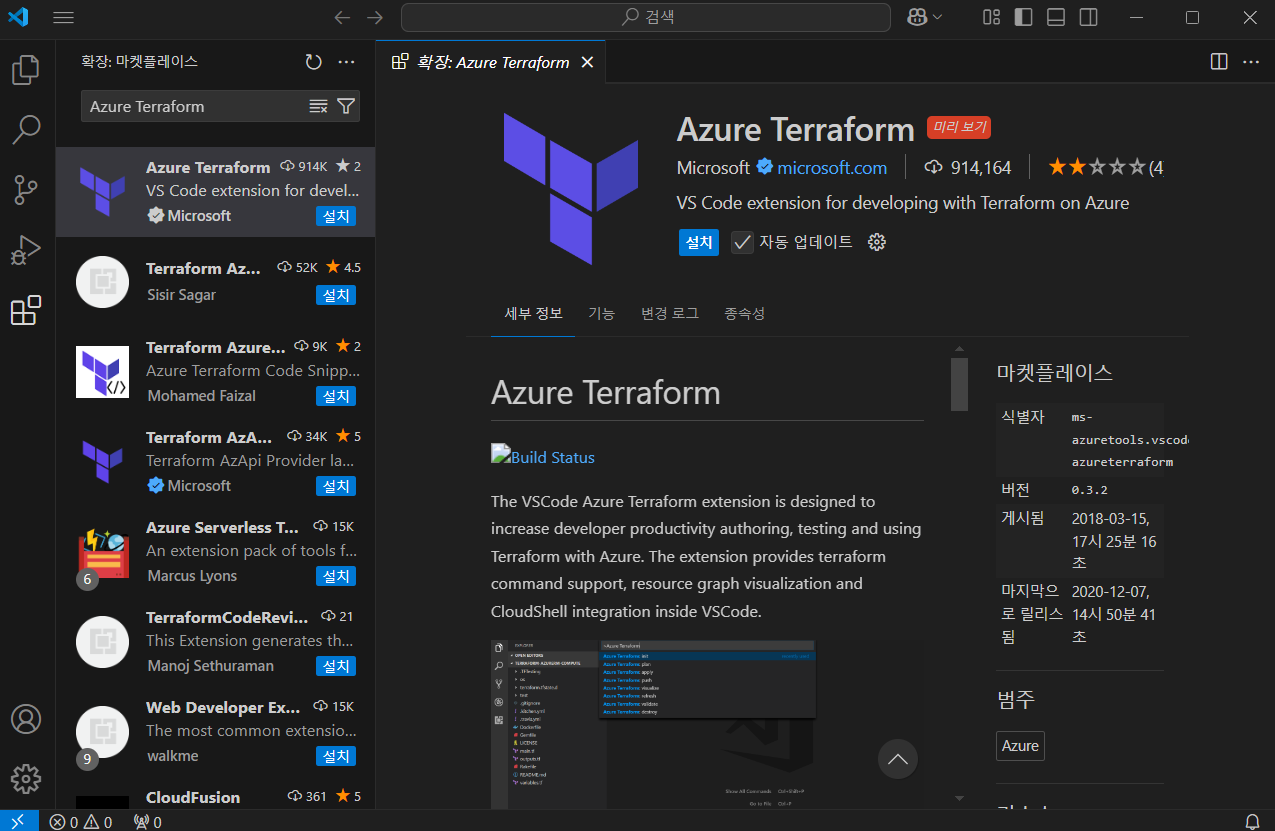Viewport: 1275px width, 831px height.
Task: Install the Sisir Sagar Terraform extension
Action: pyautogui.click(x=336, y=295)
